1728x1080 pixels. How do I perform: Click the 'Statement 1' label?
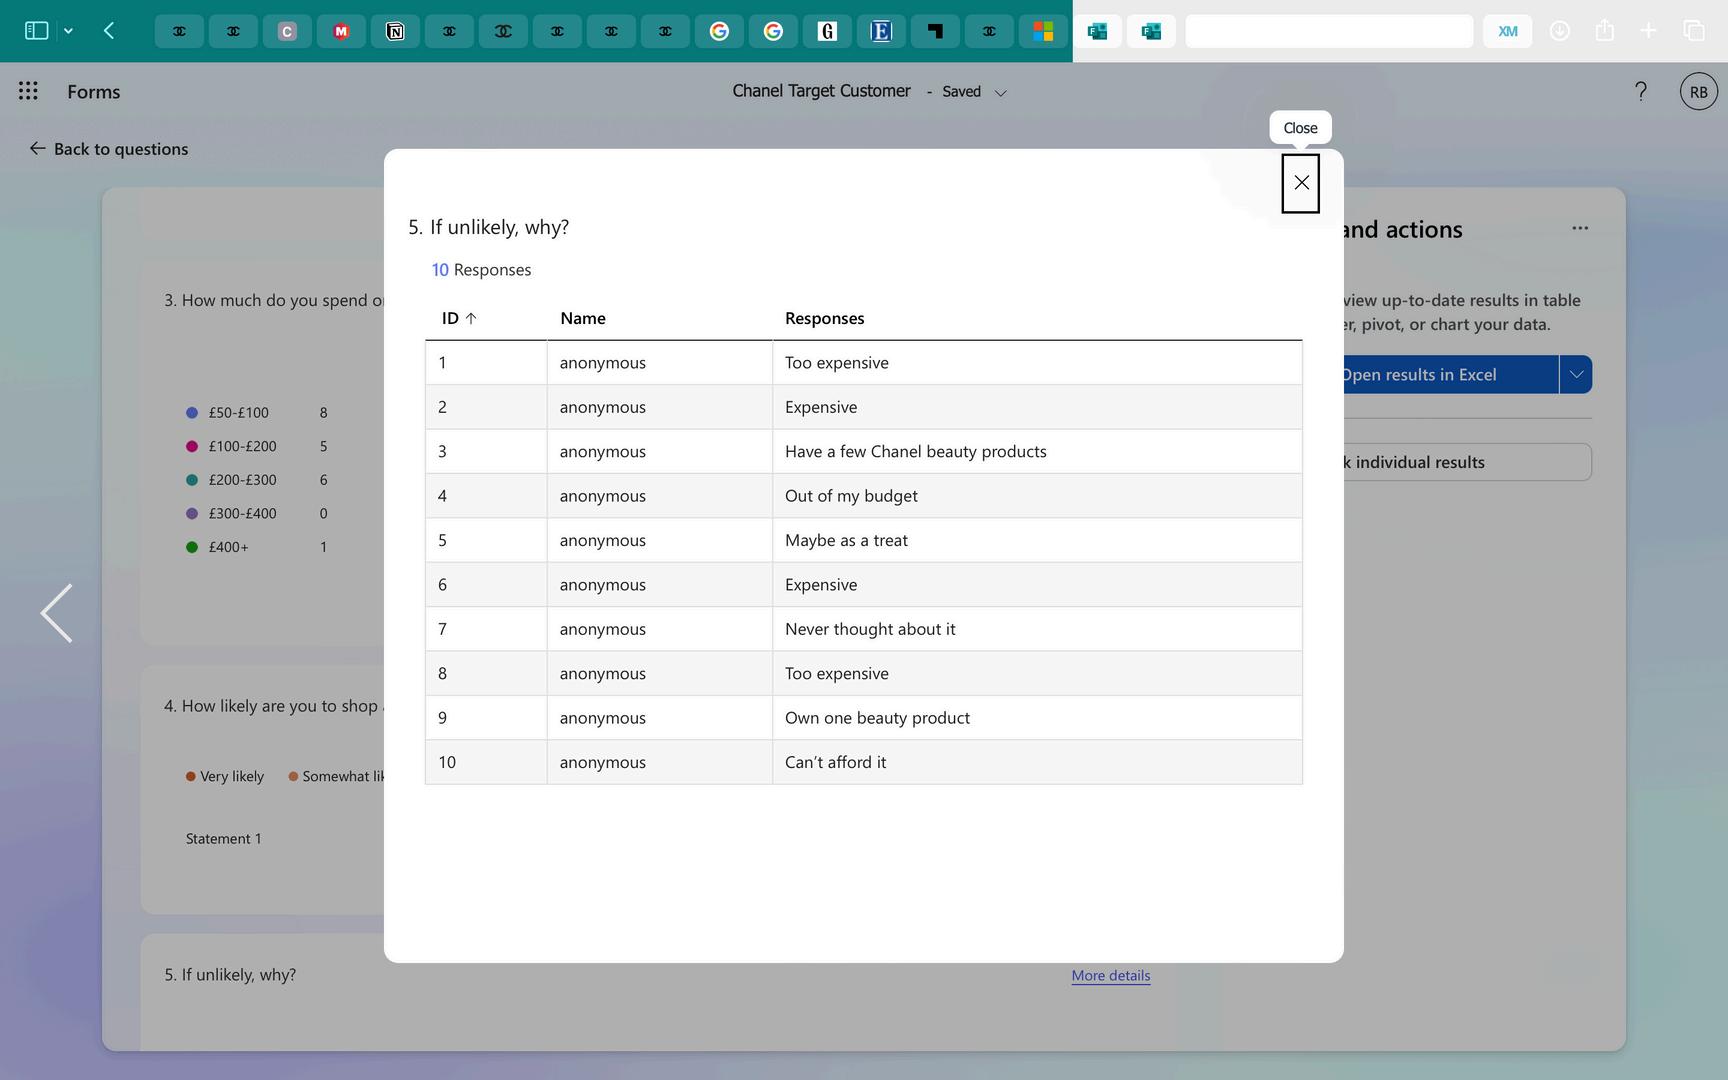224,839
